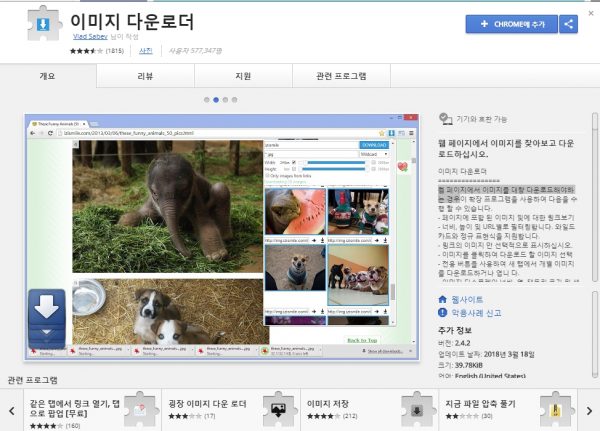Viewport: 600px width, 431px height.
Task: Switch to the 관련 프로그램 tab
Action: click(x=341, y=76)
